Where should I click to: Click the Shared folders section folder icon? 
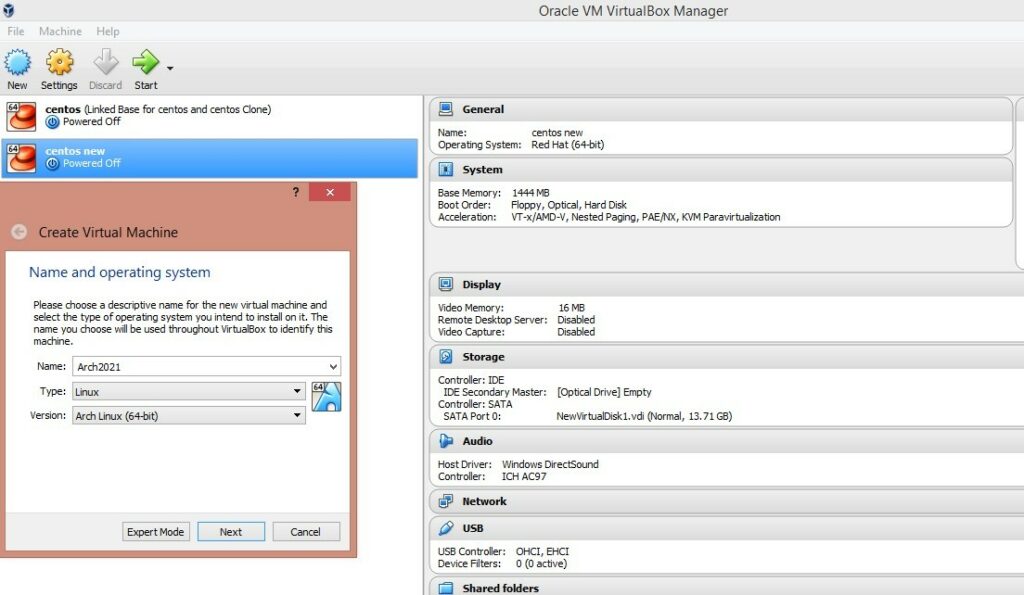pyautogui.click(x=446, y=588)
